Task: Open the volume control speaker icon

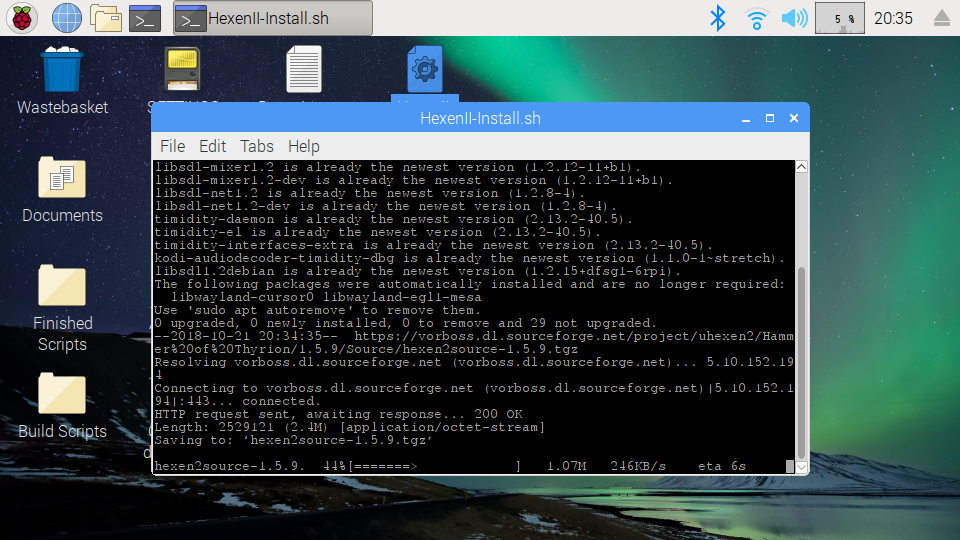Action: [795, 18]
